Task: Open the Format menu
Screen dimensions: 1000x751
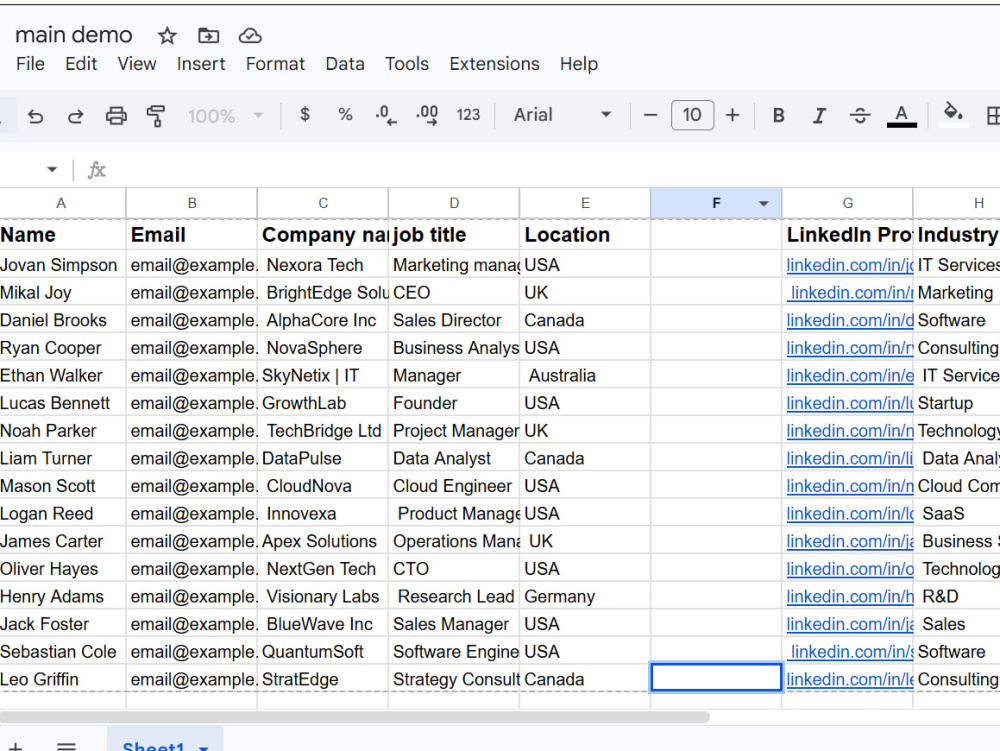Action: [276, 64]
